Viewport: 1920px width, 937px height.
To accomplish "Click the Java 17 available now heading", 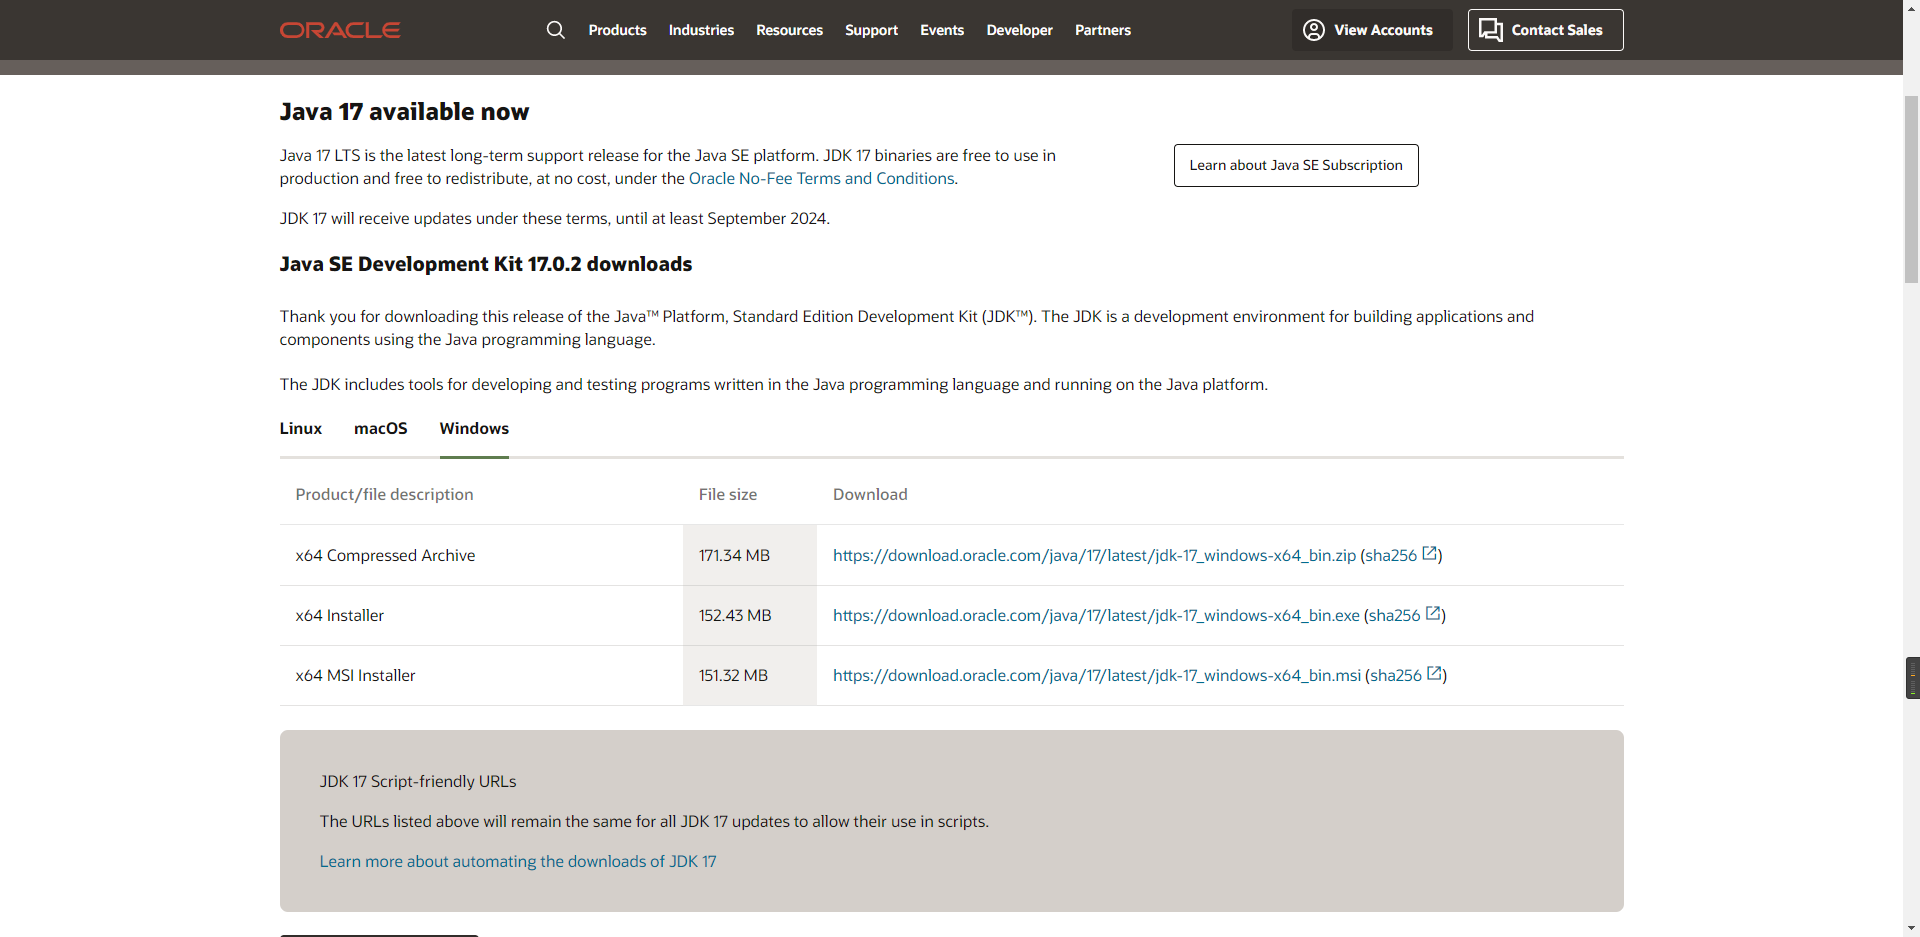I will 404,111.
